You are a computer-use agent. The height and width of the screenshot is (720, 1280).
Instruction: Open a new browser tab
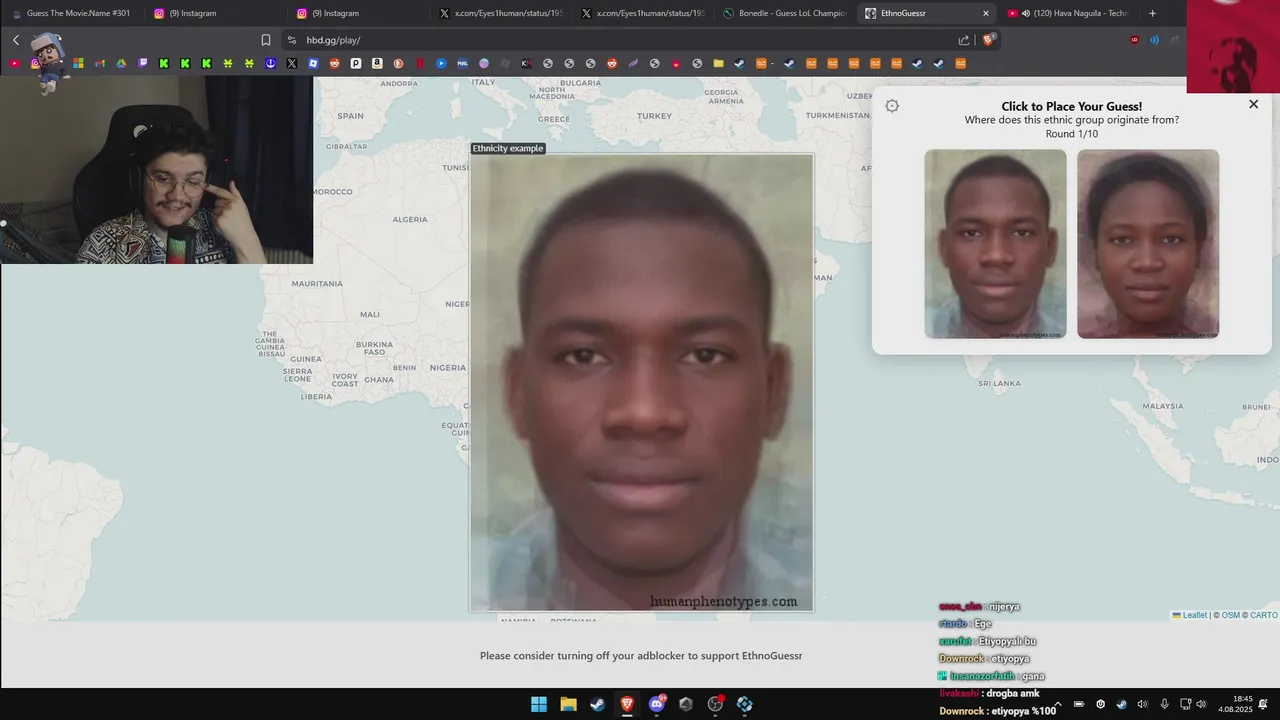[1152, 13]
